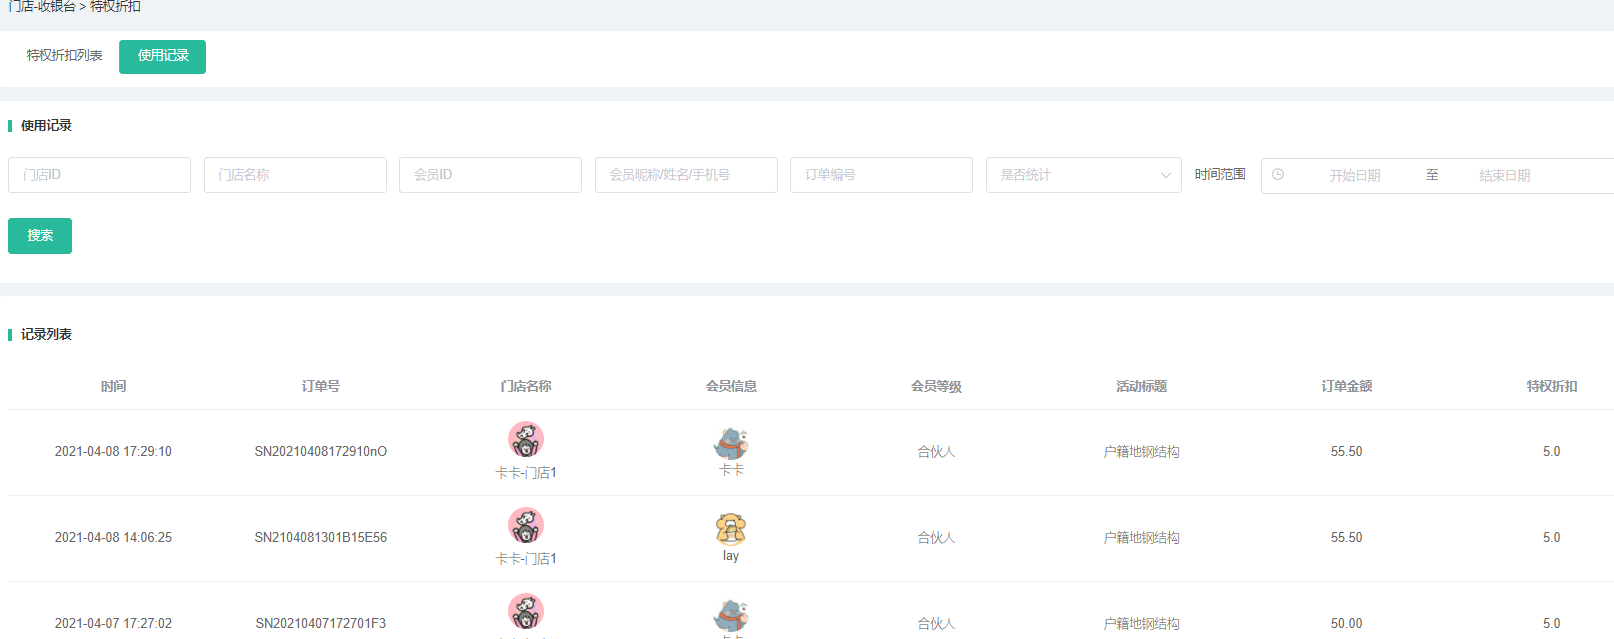Focus the 门店名称 input field
Viewport: 1614px width, 639px height.
(295, 175)
